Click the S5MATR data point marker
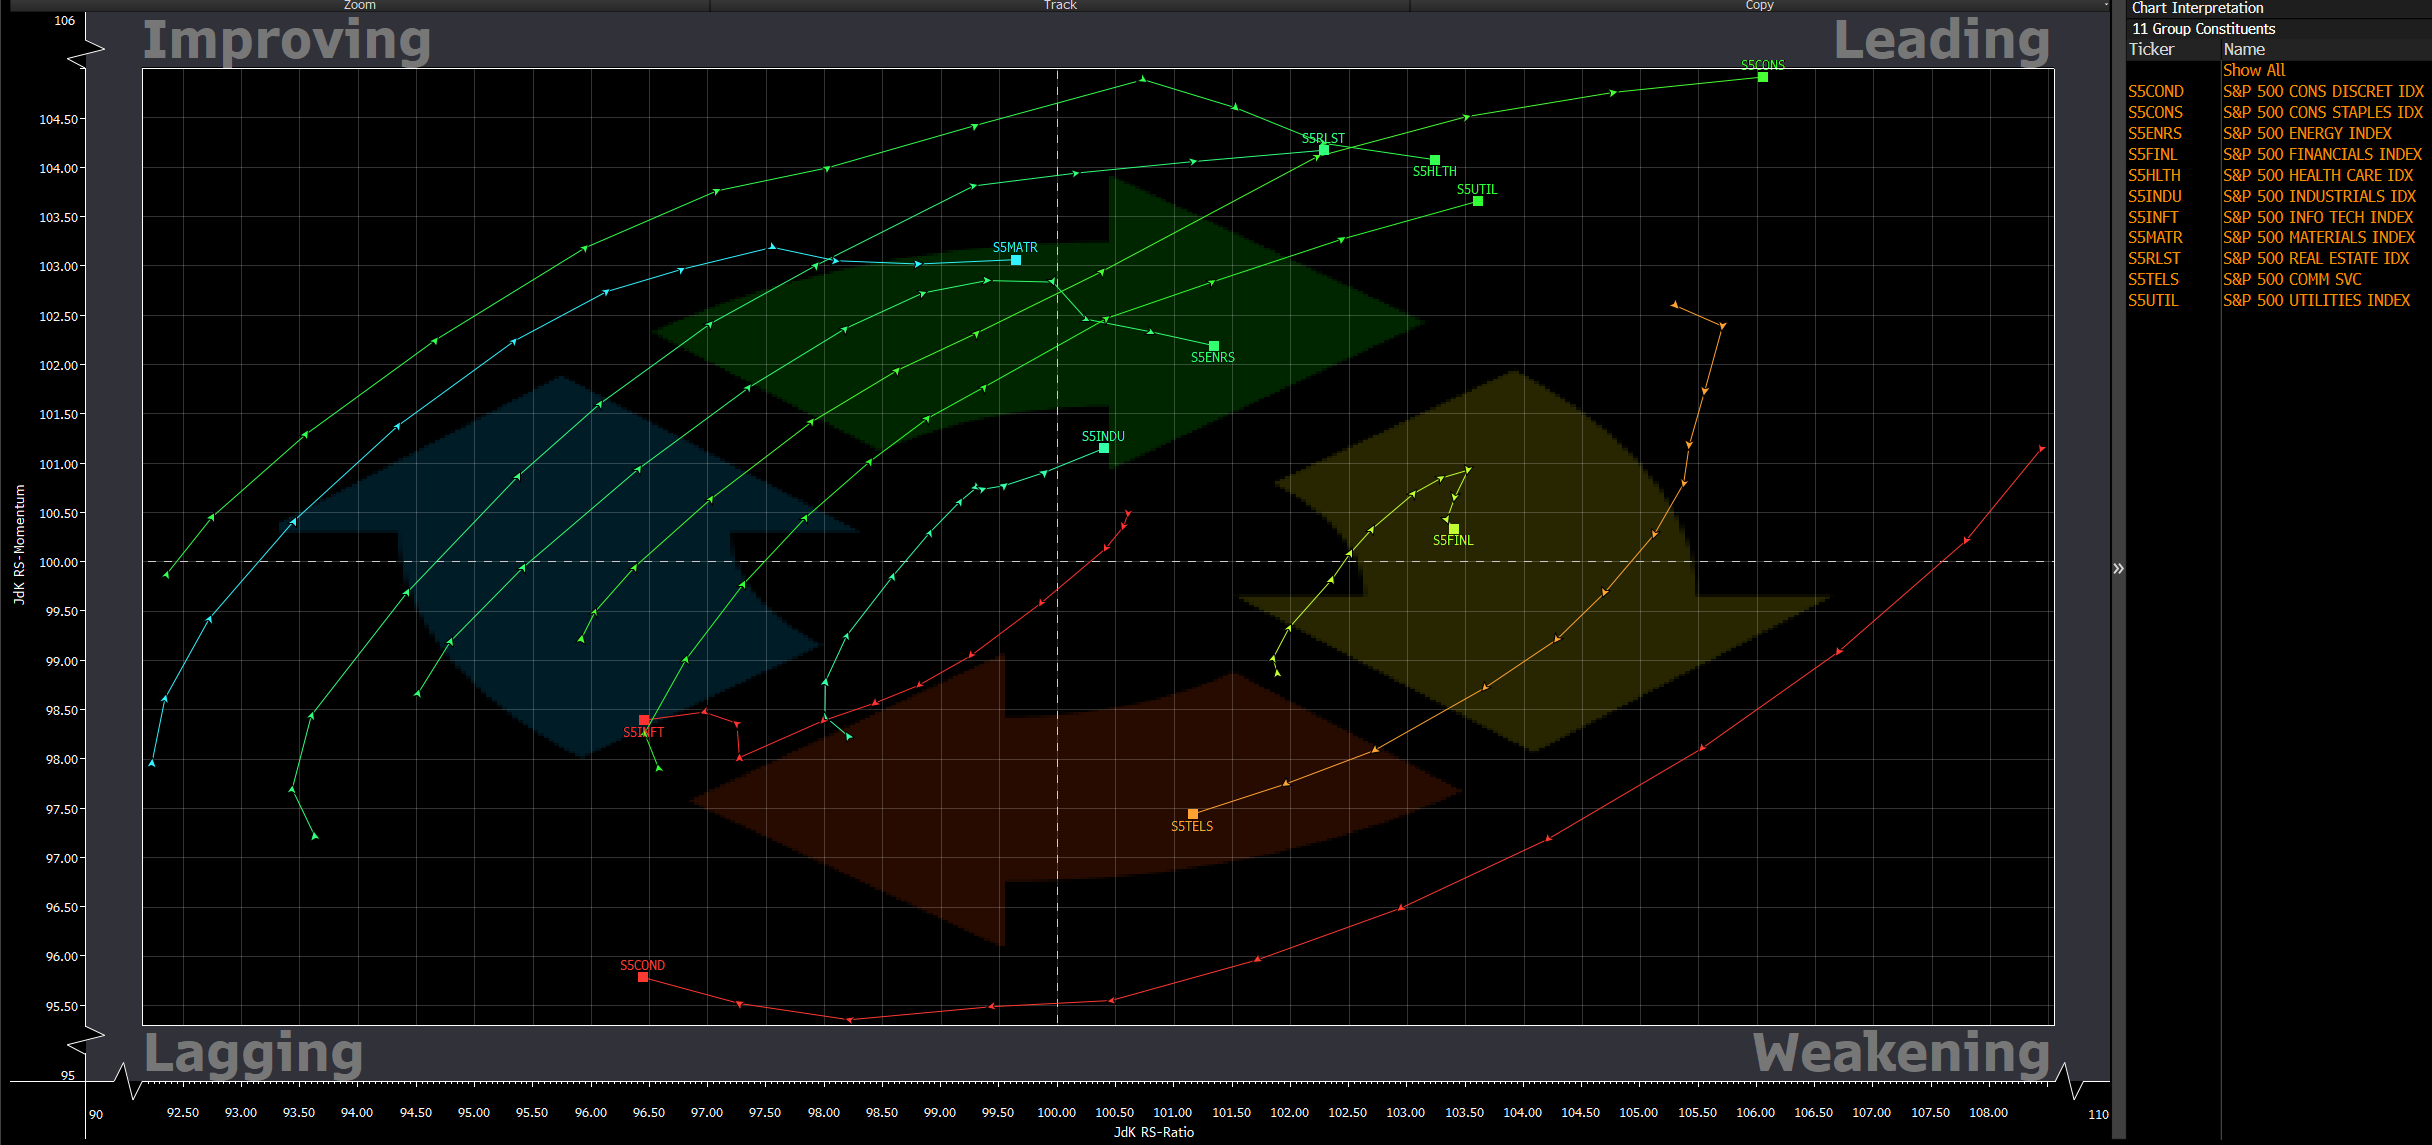2432x1145 pixels. pos(1016,260)
